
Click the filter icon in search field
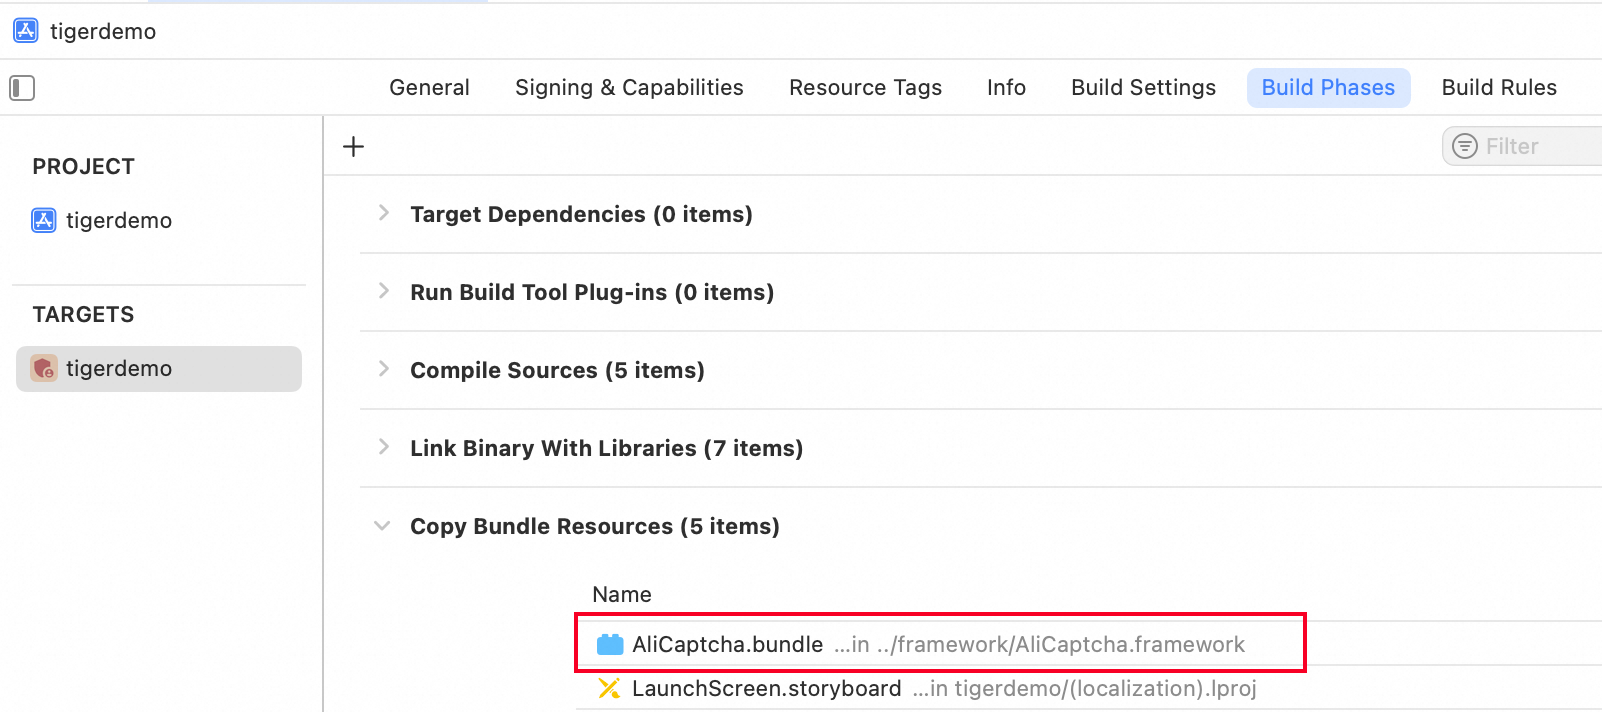pos(1464,146)
